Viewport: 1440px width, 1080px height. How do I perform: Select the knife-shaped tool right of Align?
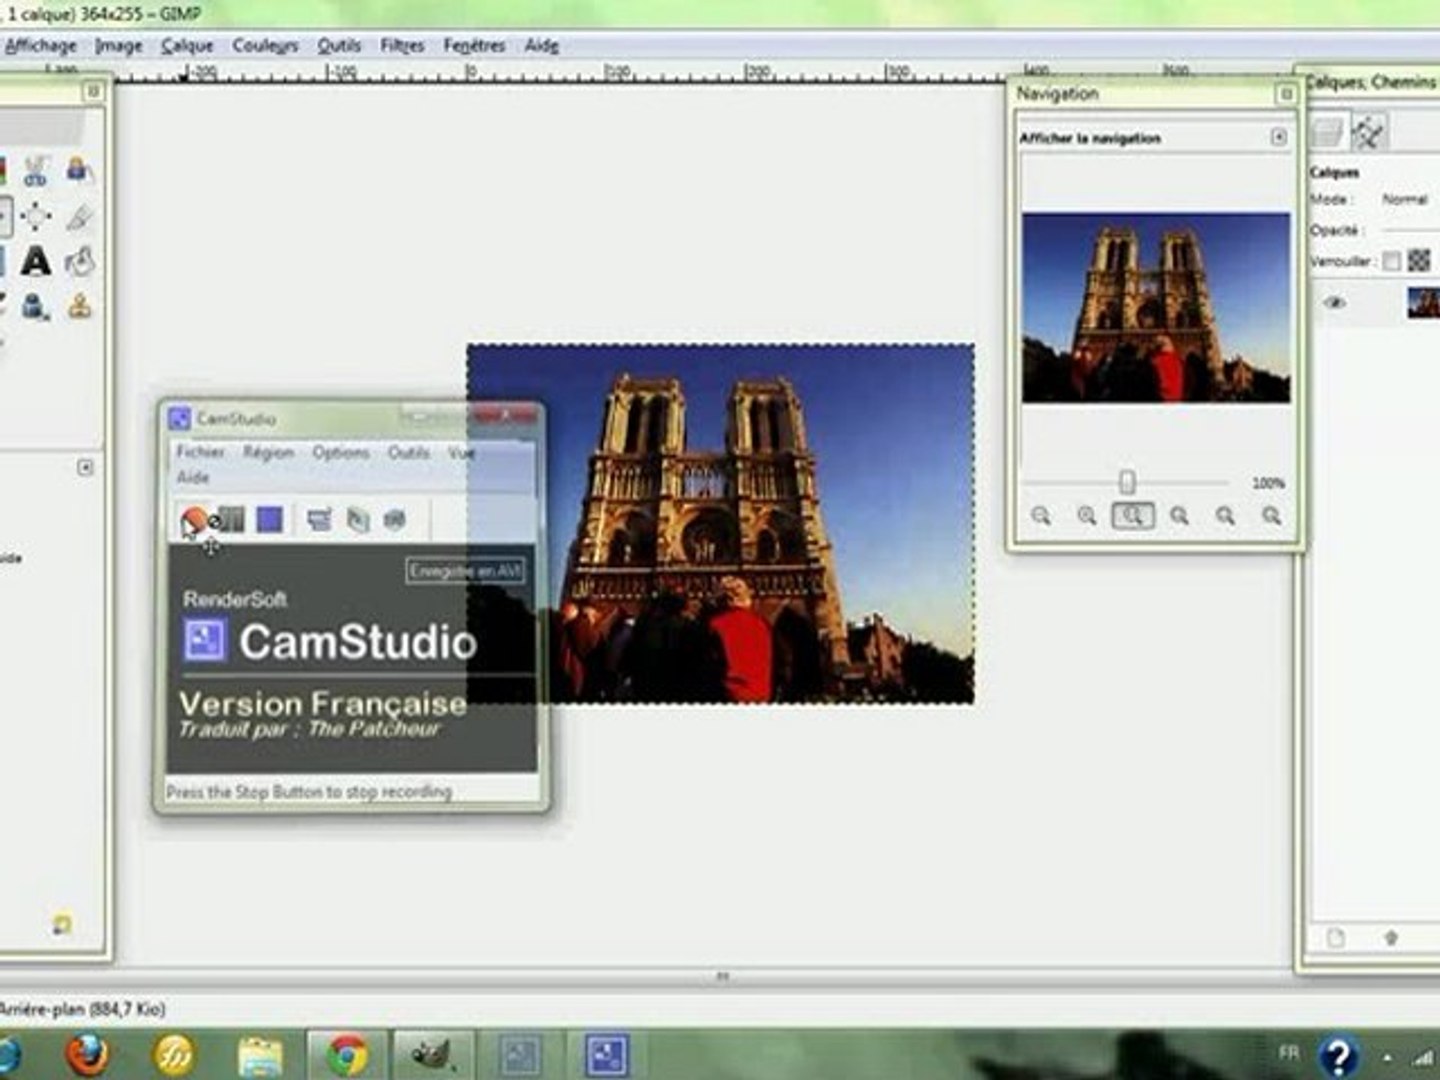(x=80, y=217)
